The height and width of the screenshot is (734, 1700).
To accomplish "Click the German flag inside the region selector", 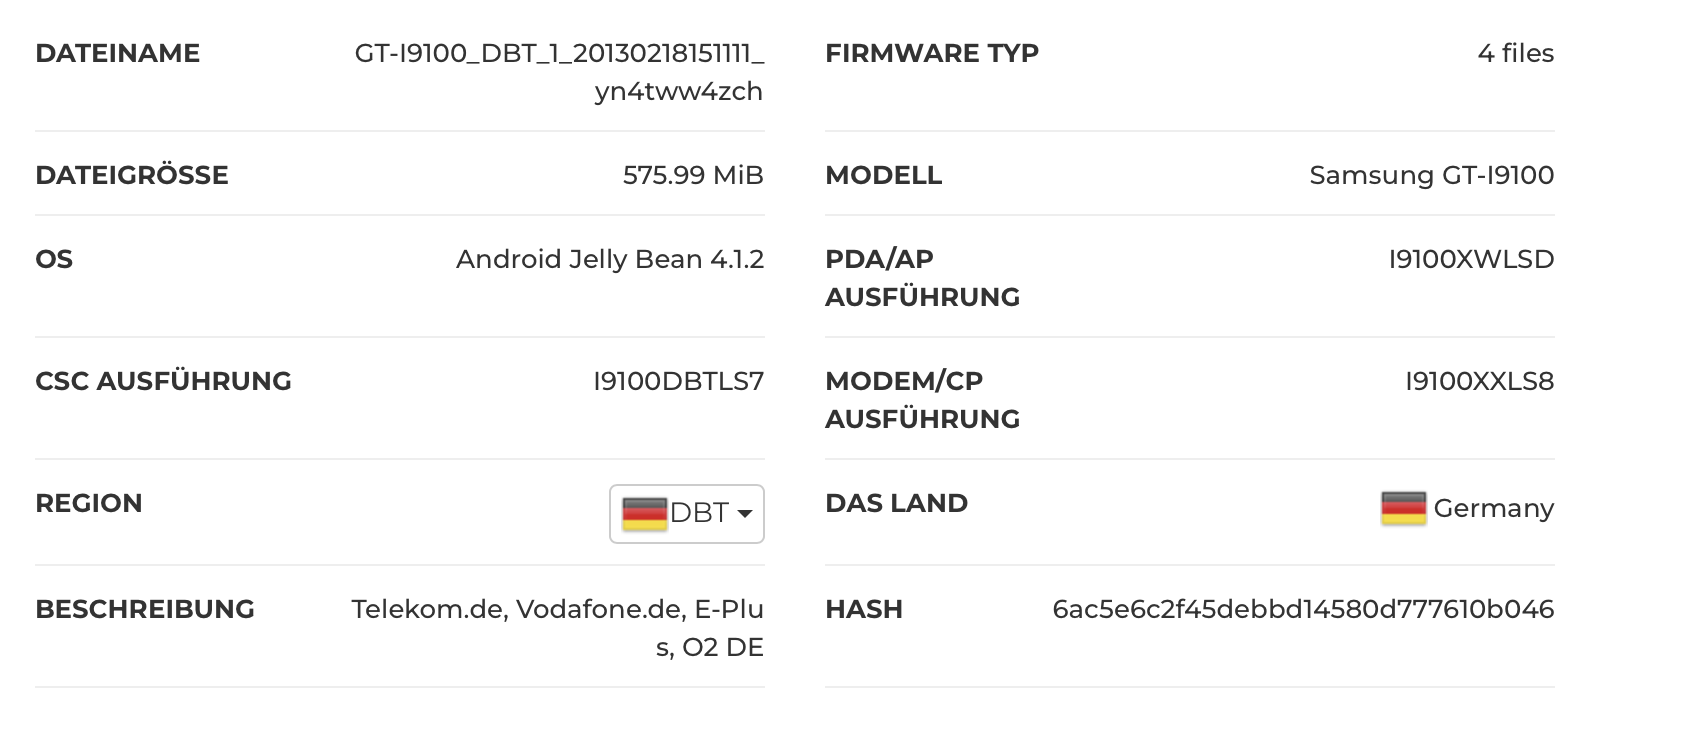I will point(644,513).
